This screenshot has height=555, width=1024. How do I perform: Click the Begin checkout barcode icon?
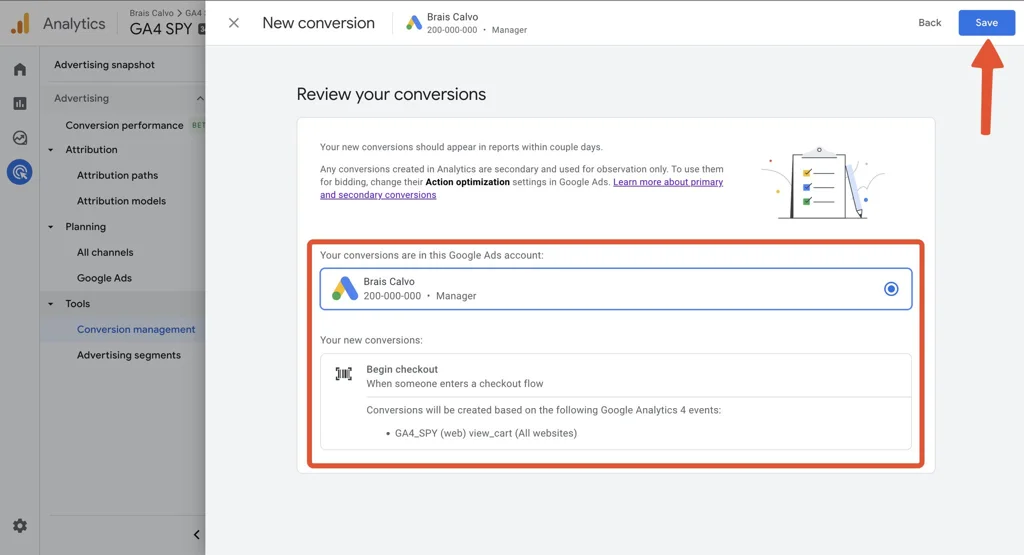click(344, 373)
